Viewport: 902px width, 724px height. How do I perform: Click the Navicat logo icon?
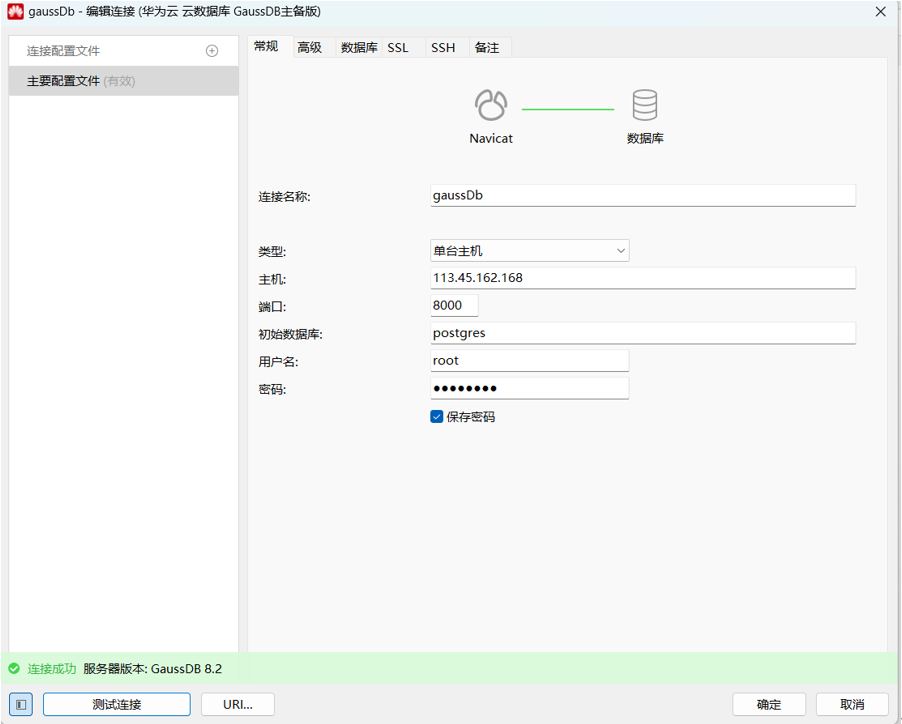491,105
